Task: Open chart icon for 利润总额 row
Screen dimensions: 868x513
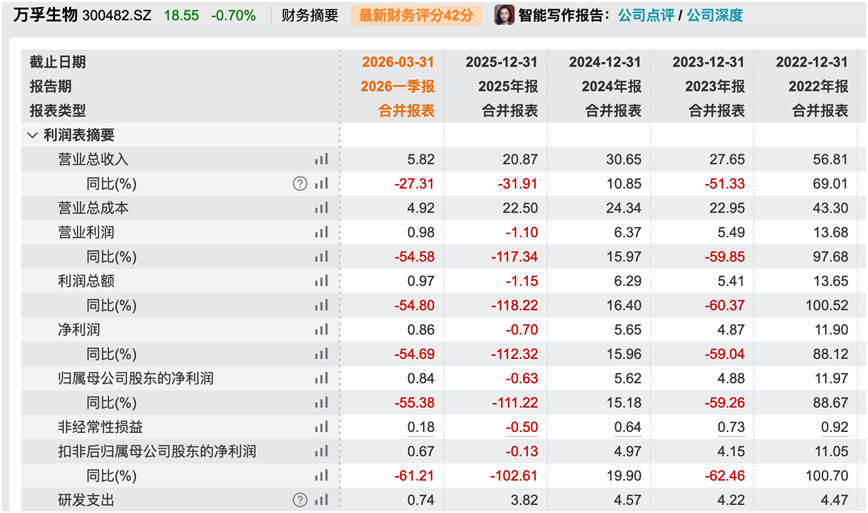Action: [x=322, y=281]
